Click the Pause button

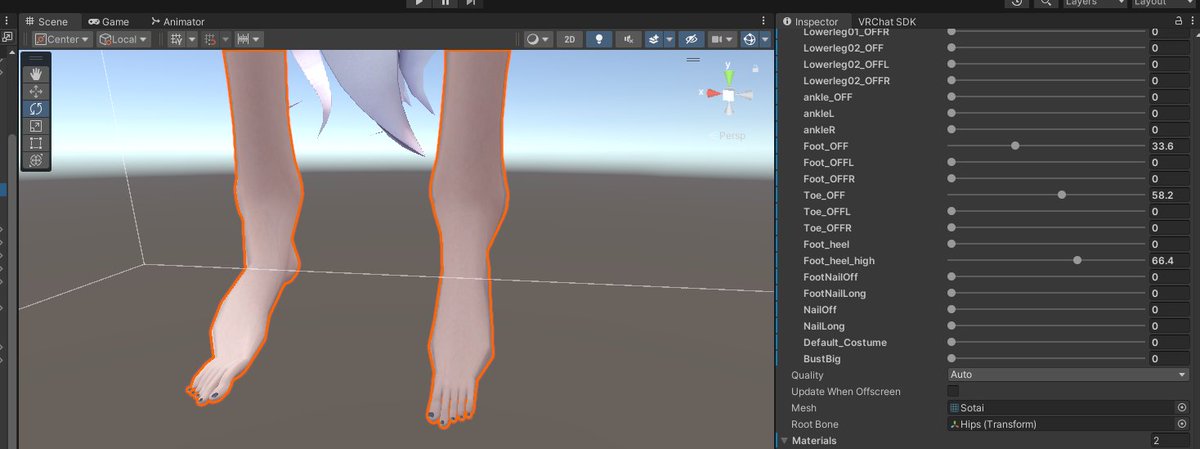tap(444, 3)
